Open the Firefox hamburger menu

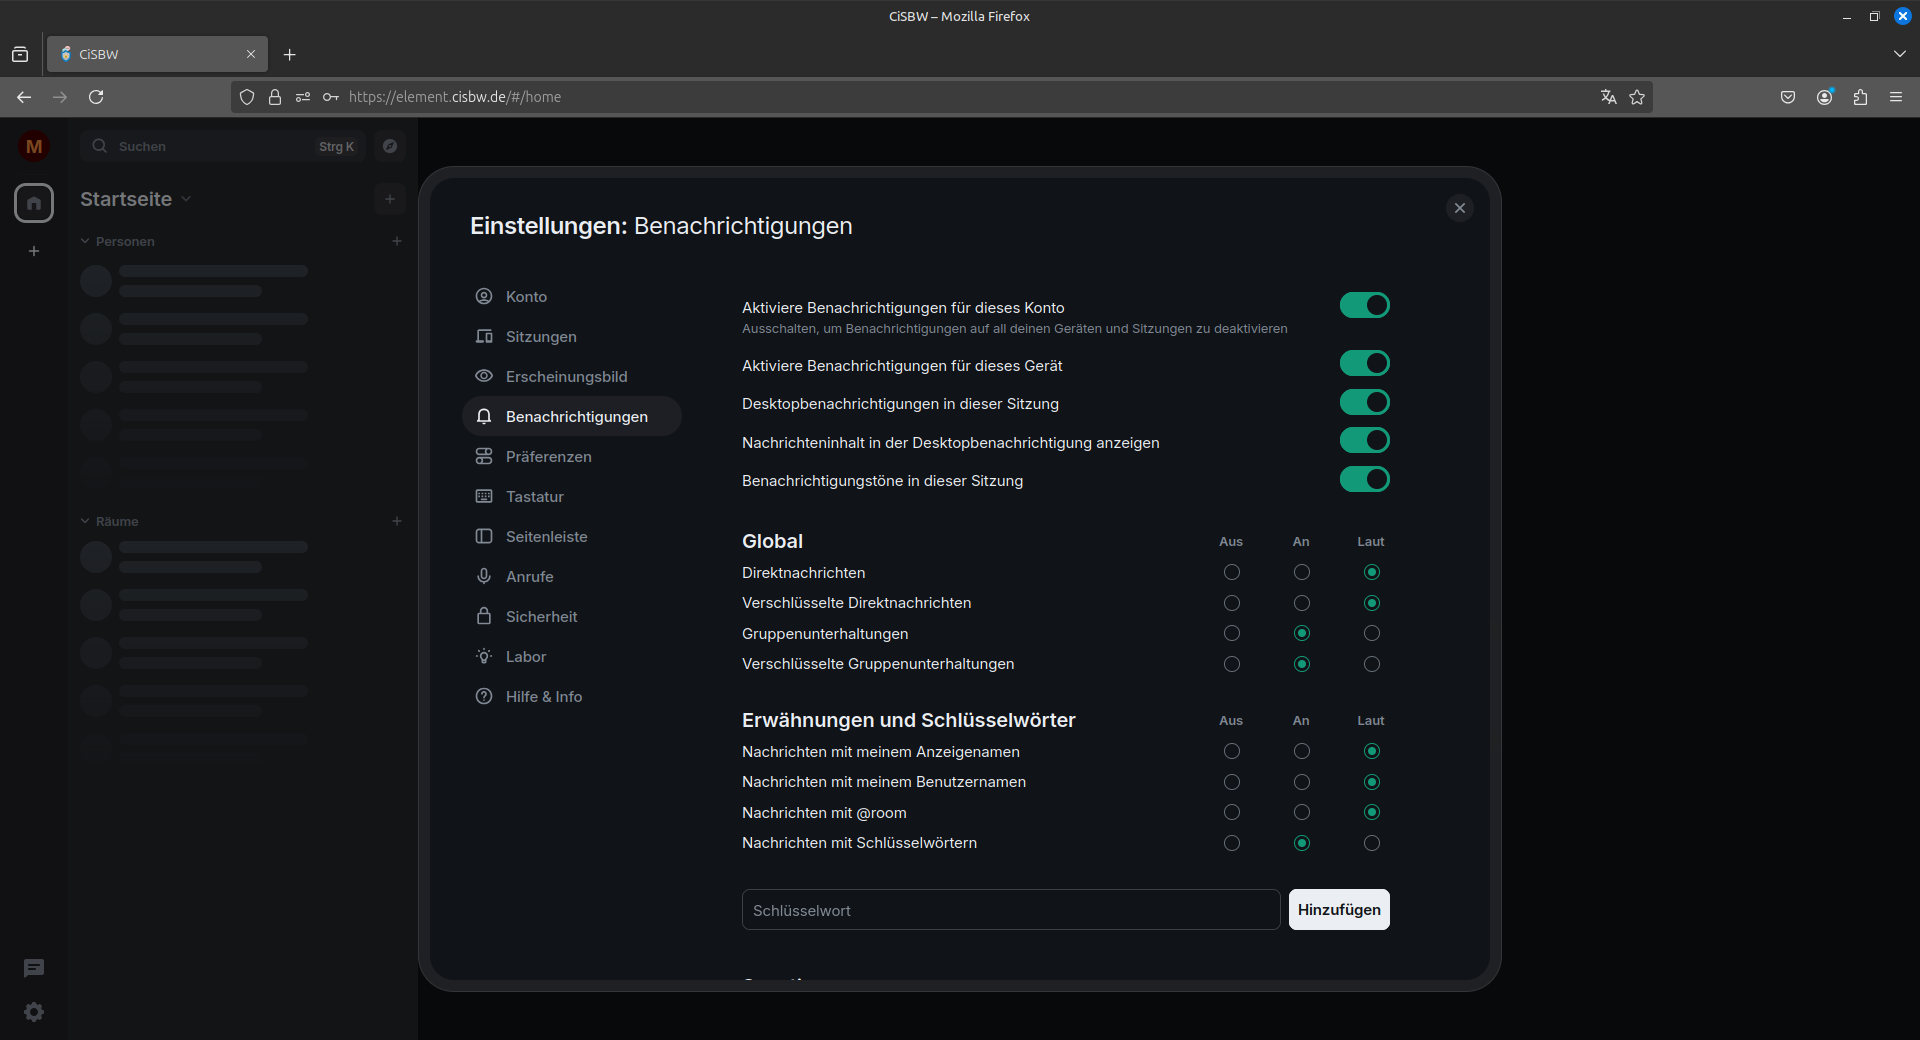click(1896, 97)
